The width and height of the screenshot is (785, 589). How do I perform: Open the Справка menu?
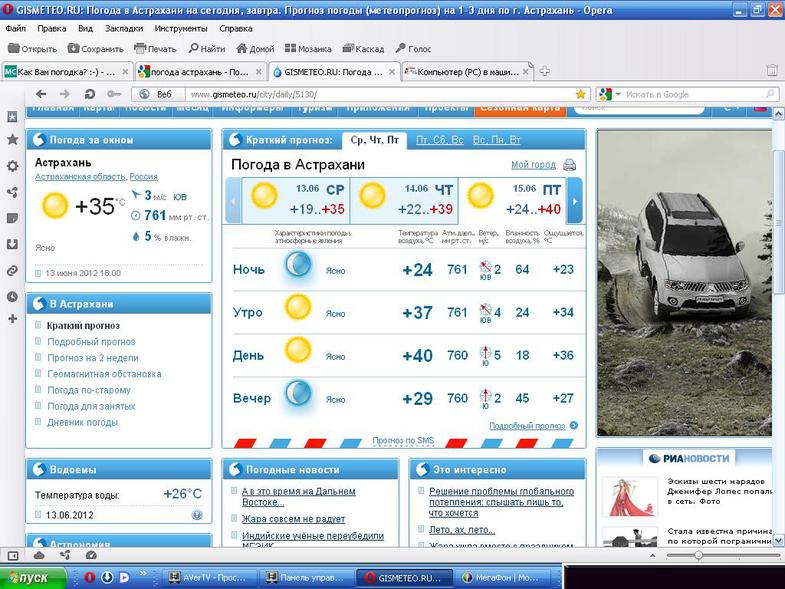pyautogui.click(x=236, y=29)
